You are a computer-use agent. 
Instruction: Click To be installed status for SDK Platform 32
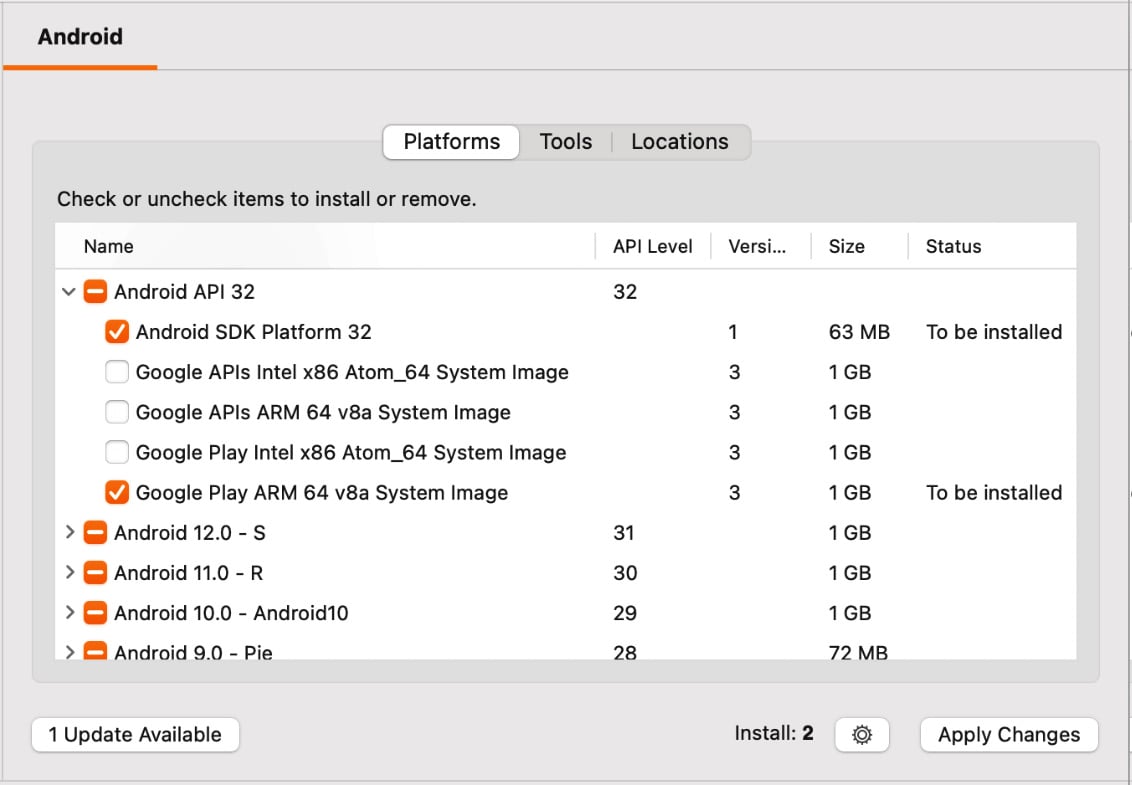tap(994, 332)
